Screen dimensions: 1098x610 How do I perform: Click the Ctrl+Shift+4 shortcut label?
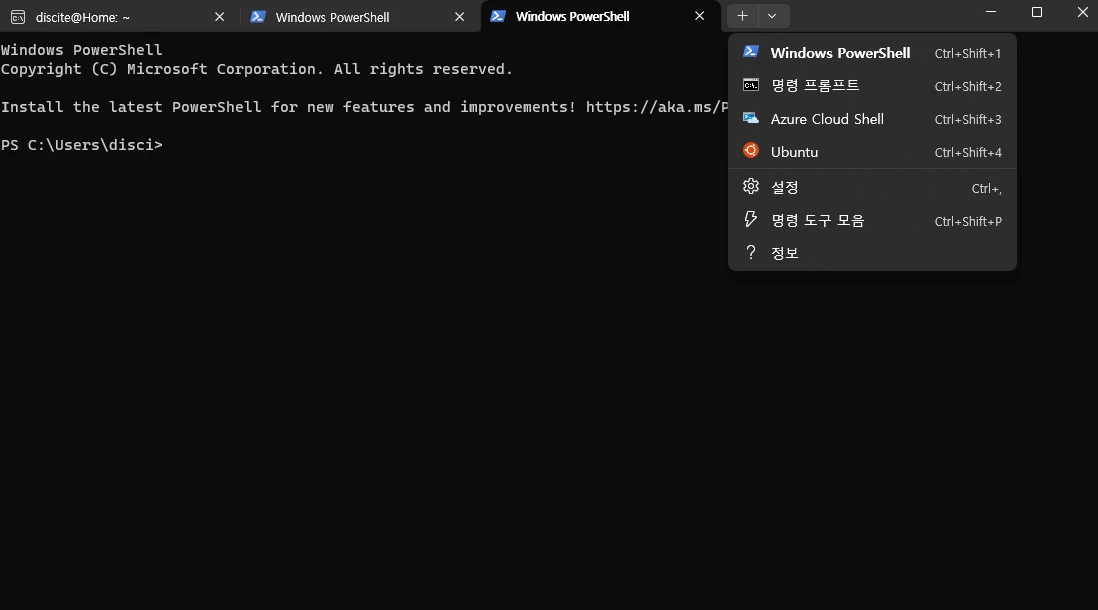(968, 152)
